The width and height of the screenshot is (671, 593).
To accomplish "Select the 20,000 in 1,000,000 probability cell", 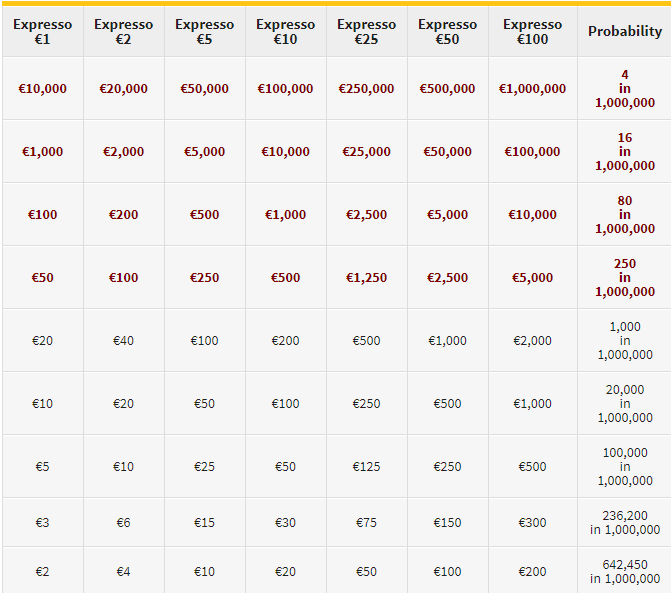I will tap(624, 404).
